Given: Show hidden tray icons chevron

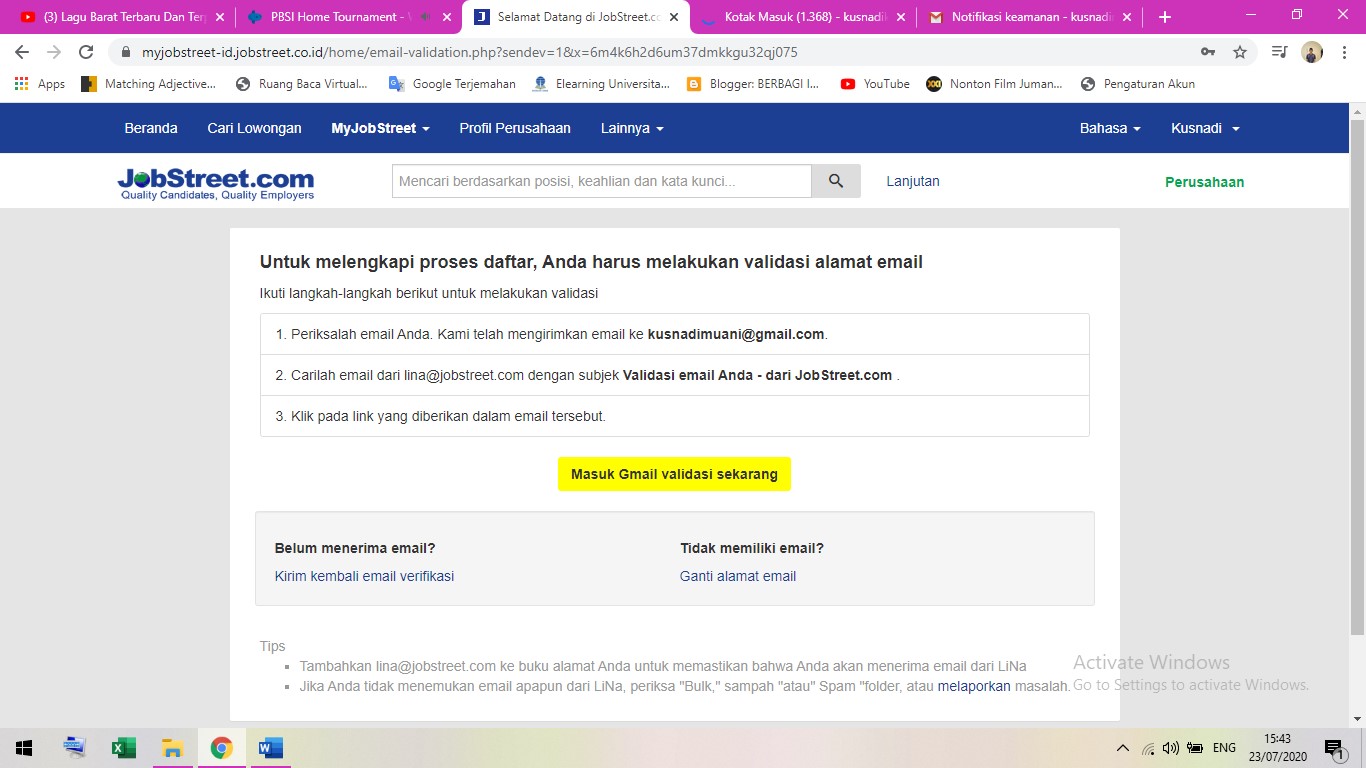Looking at the screenshot, I should tap(1123, 748).
